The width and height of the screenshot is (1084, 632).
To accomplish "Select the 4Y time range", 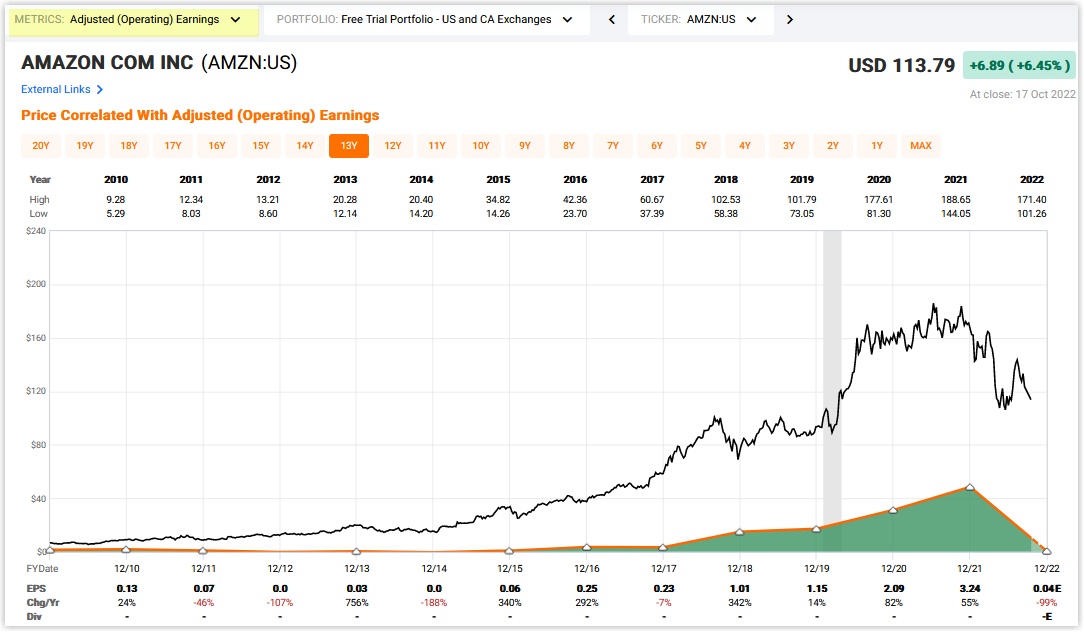I will tap(745, 146).
